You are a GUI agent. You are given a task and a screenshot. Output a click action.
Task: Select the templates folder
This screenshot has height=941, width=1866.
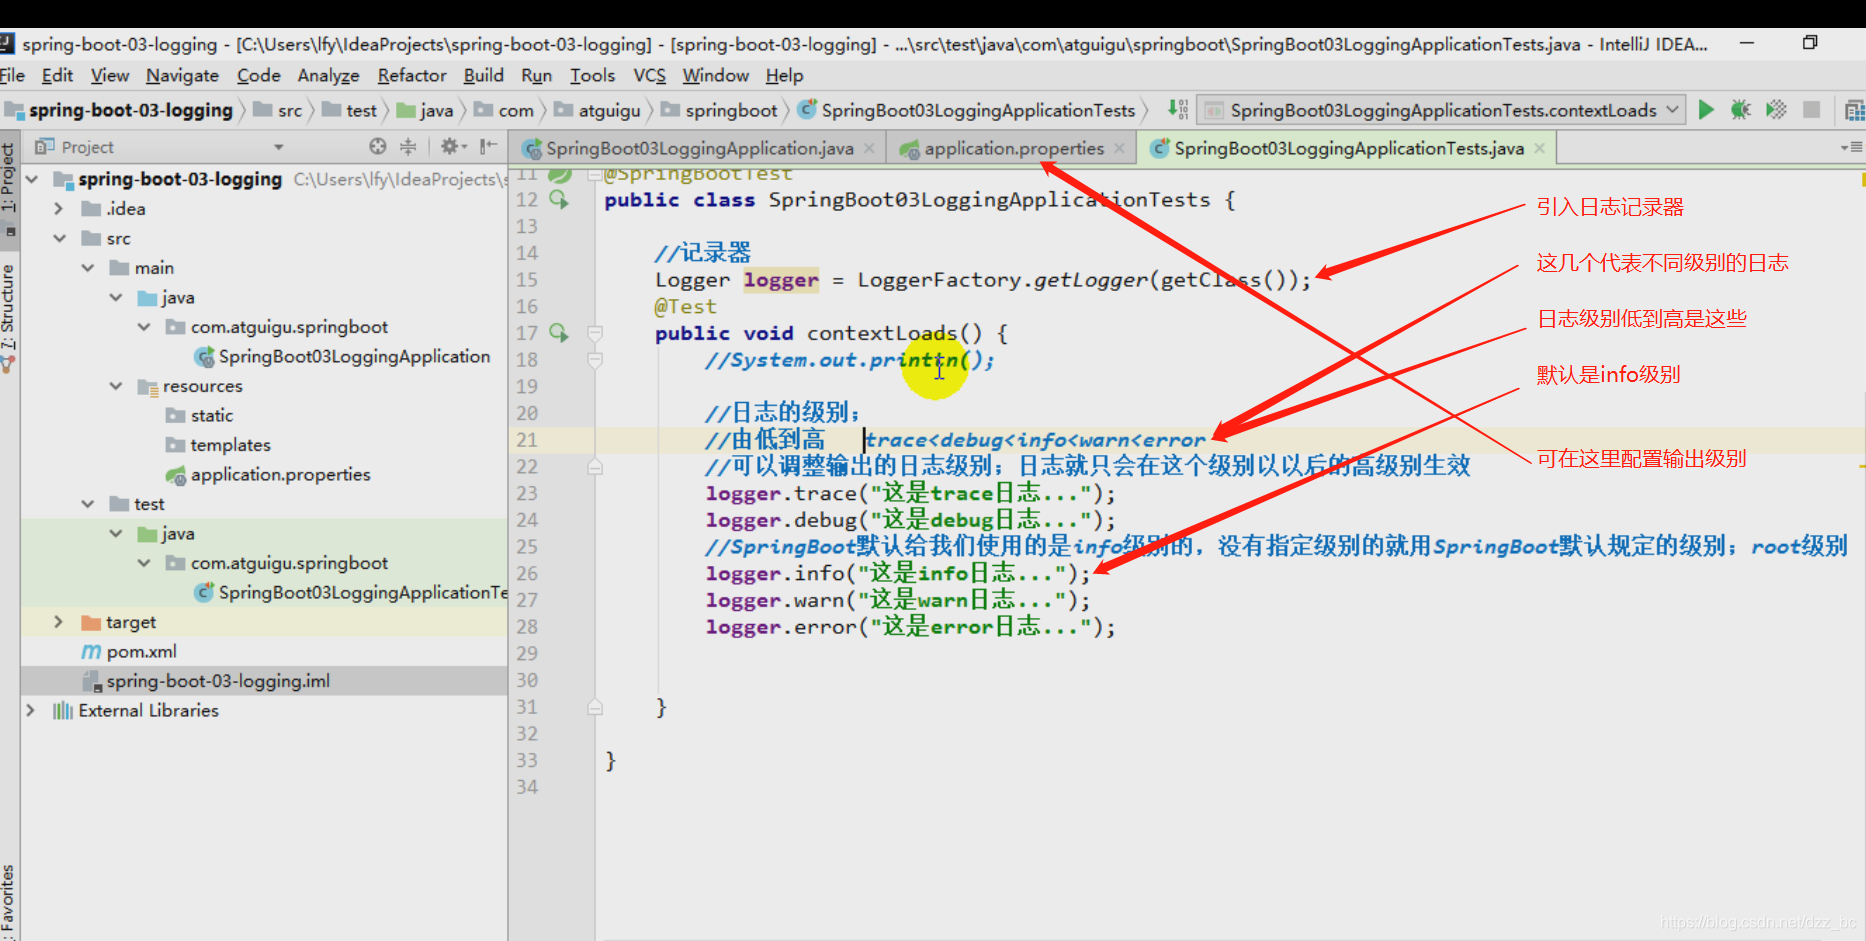click(x=218, y=445)
